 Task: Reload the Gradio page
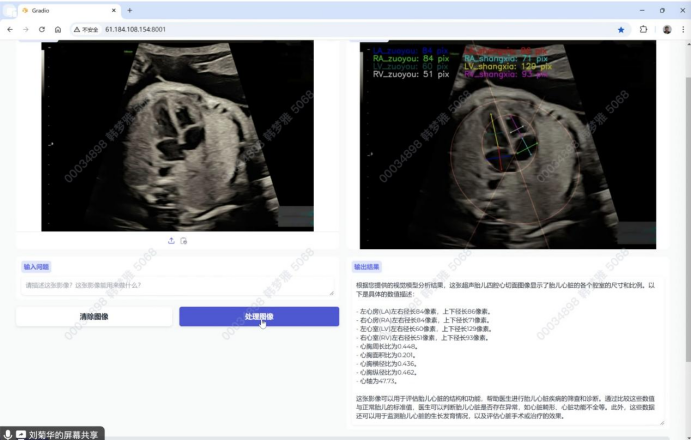(x=41, y=30)
